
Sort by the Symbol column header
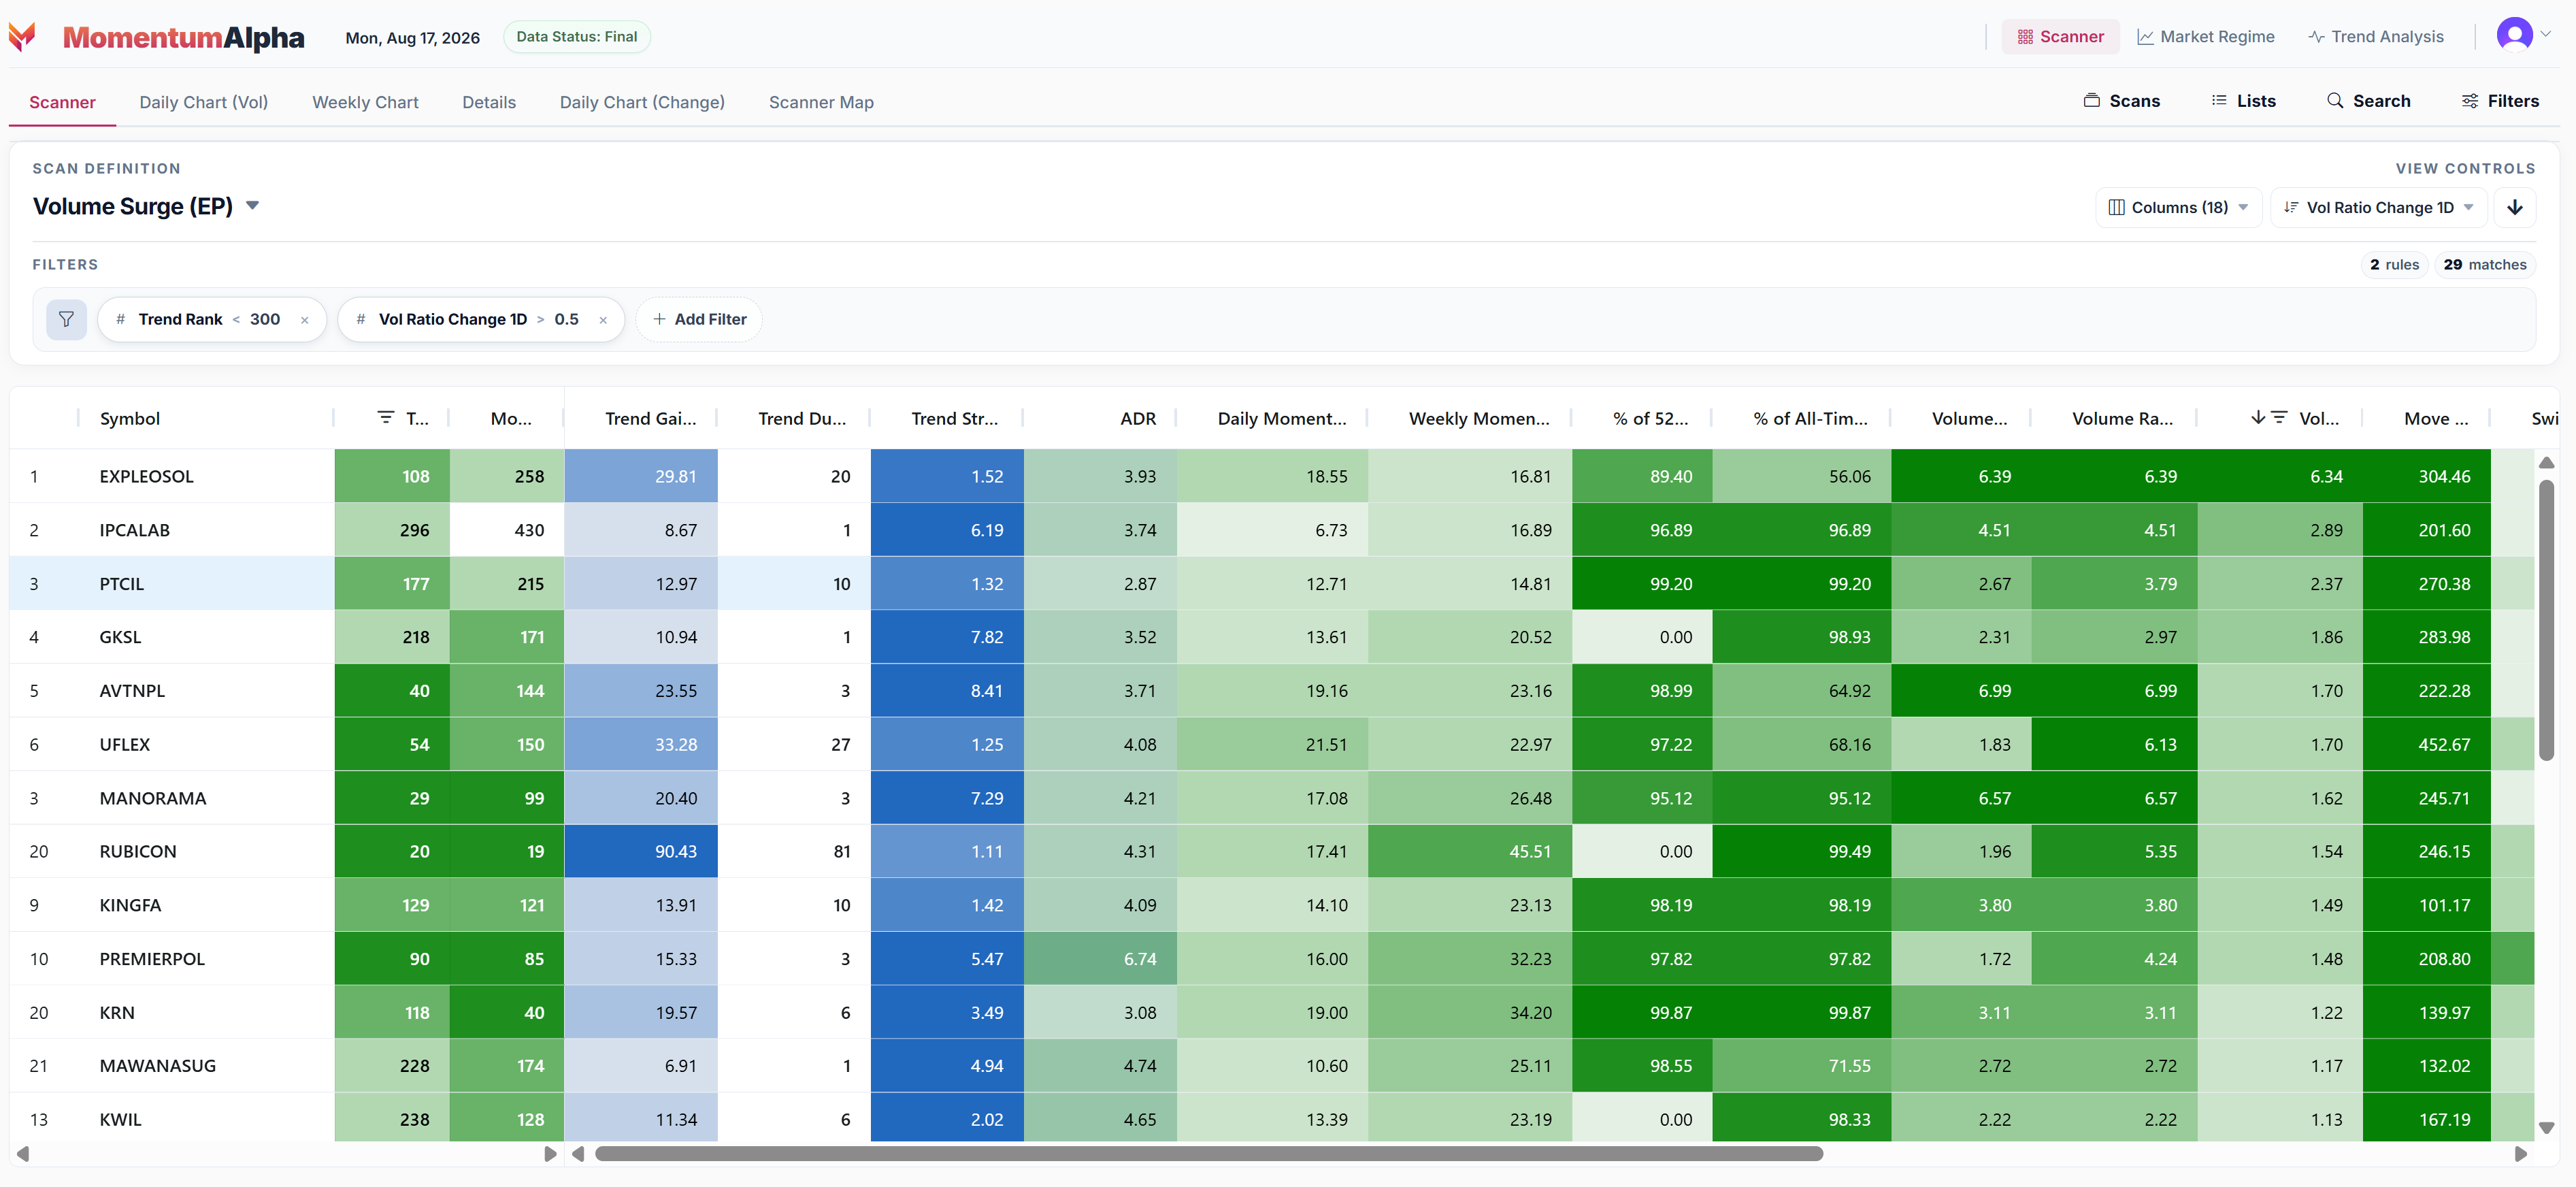point(130,418)
